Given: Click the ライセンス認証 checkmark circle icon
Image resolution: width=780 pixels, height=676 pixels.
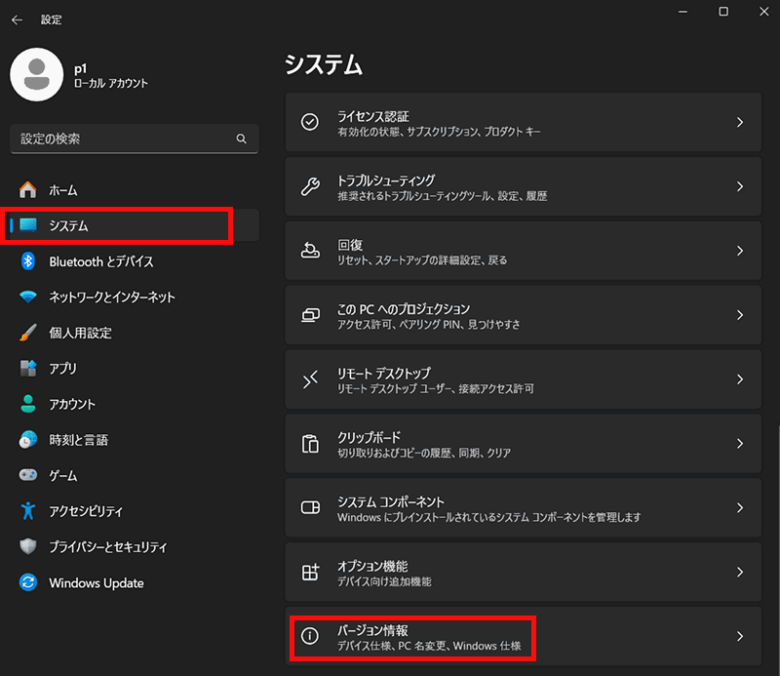Looking at the screenshot, I should click(310, 122).
